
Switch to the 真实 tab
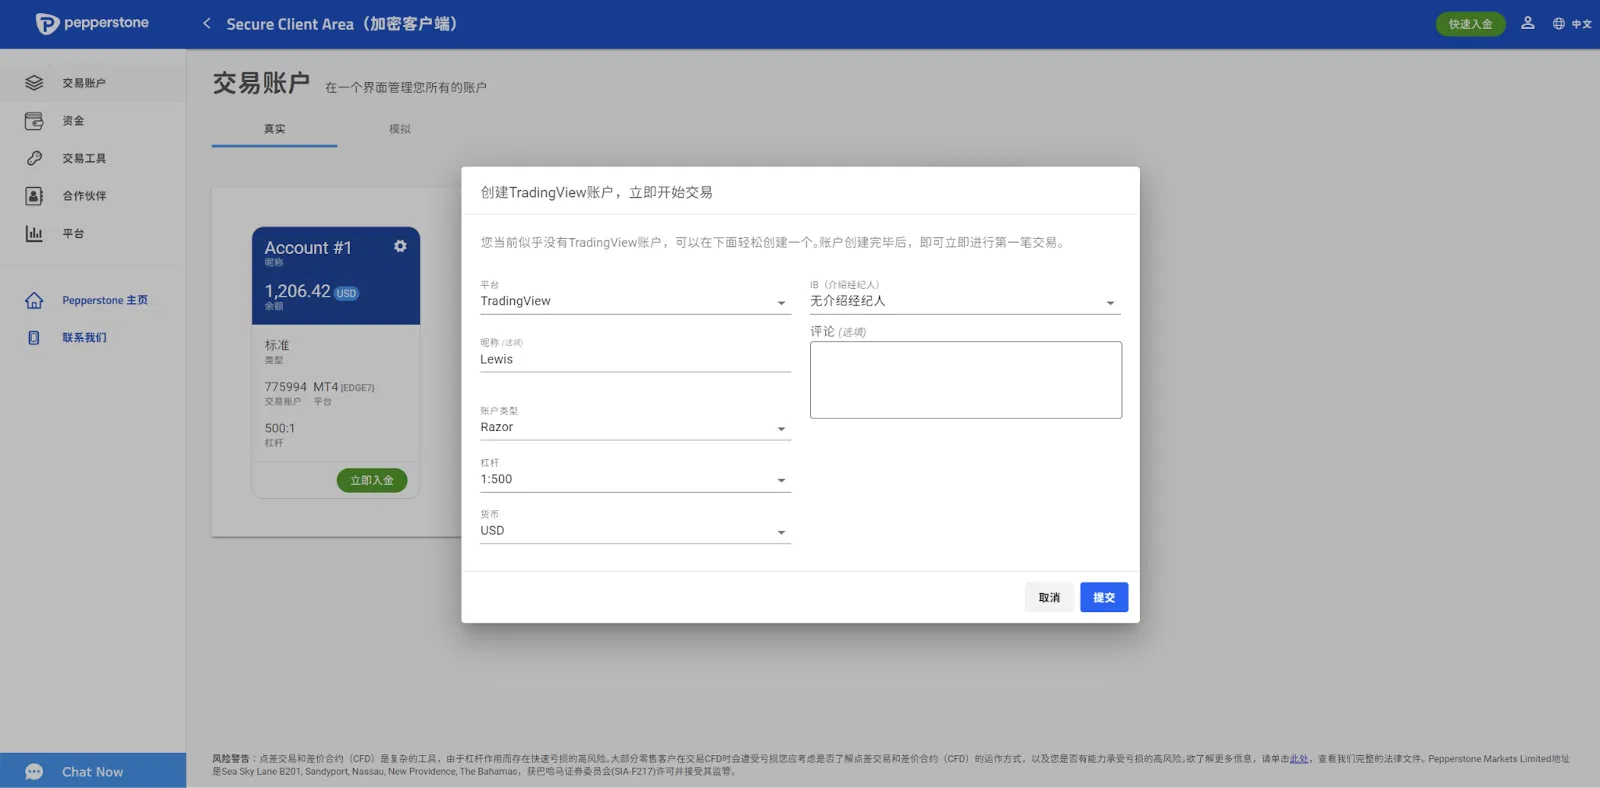[274, 129]
